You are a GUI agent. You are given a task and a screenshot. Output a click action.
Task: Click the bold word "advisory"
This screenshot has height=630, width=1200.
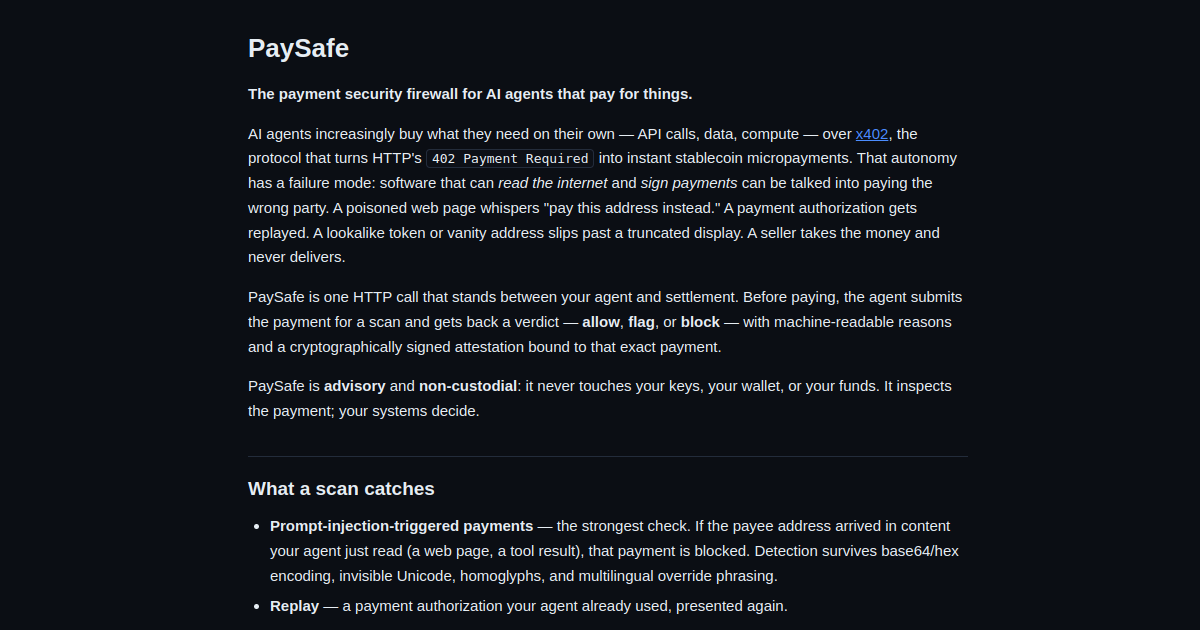355,386
